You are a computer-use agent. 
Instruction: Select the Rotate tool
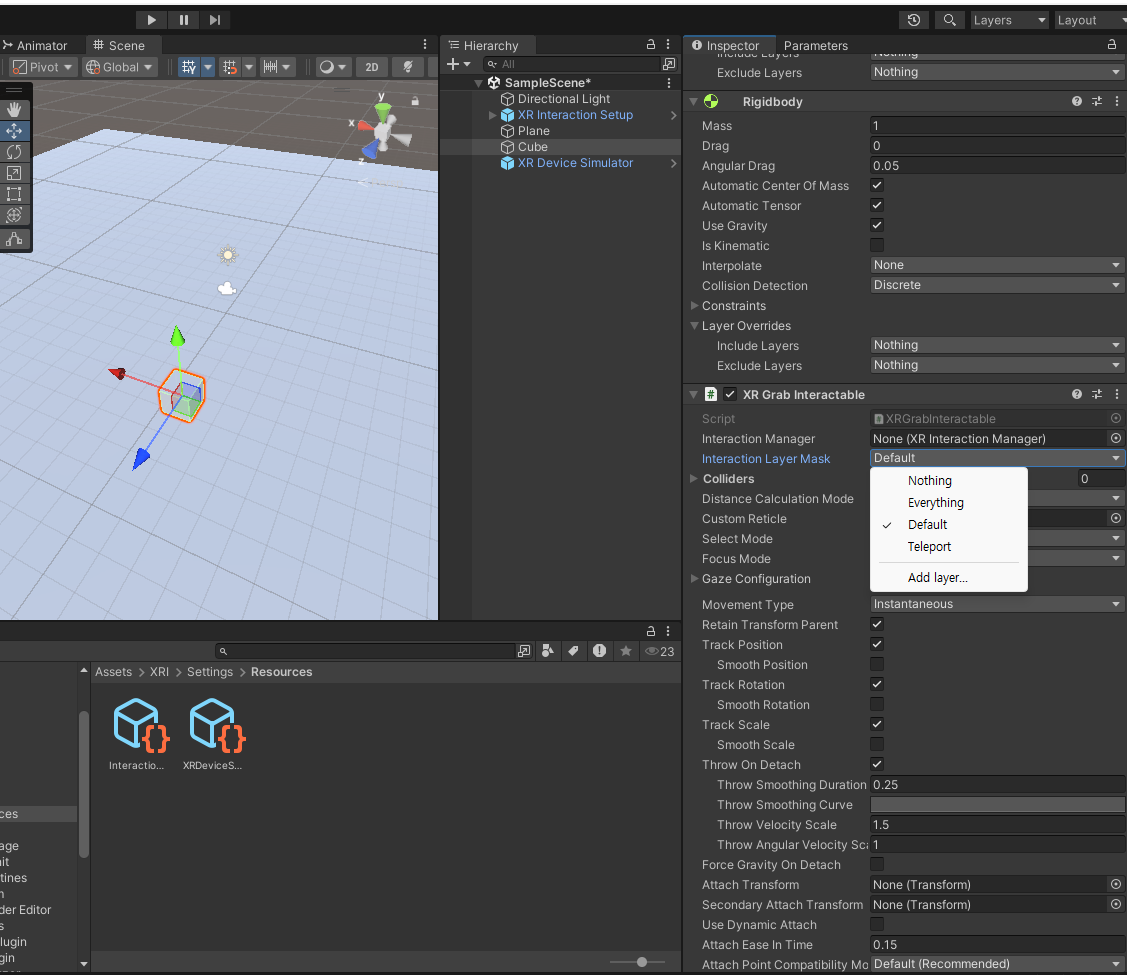click(x=14, y=152)
